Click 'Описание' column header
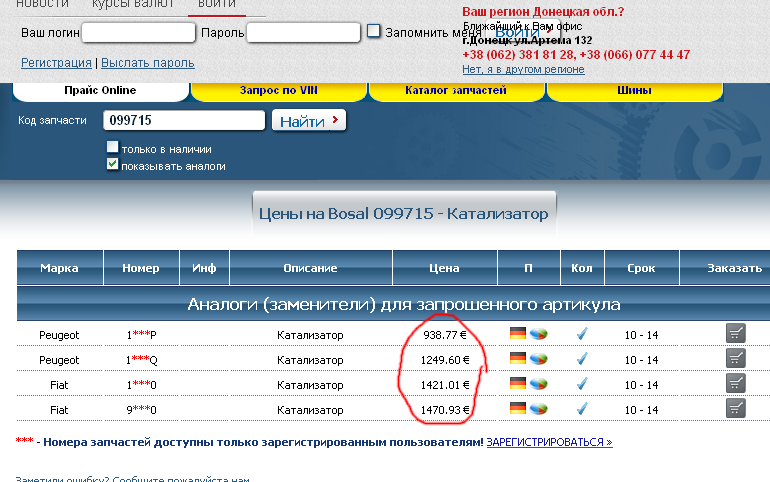The height and width of the screenshot is (482, 770). coord(310,268)
